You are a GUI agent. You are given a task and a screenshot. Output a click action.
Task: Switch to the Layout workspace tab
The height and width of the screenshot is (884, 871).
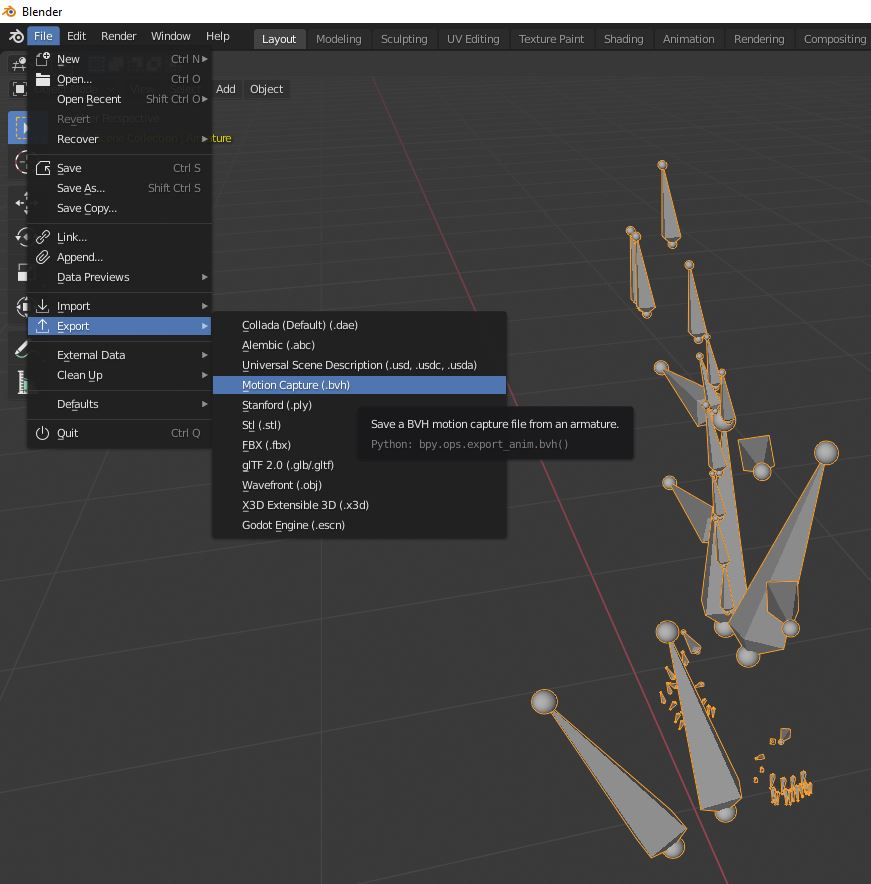279,39
